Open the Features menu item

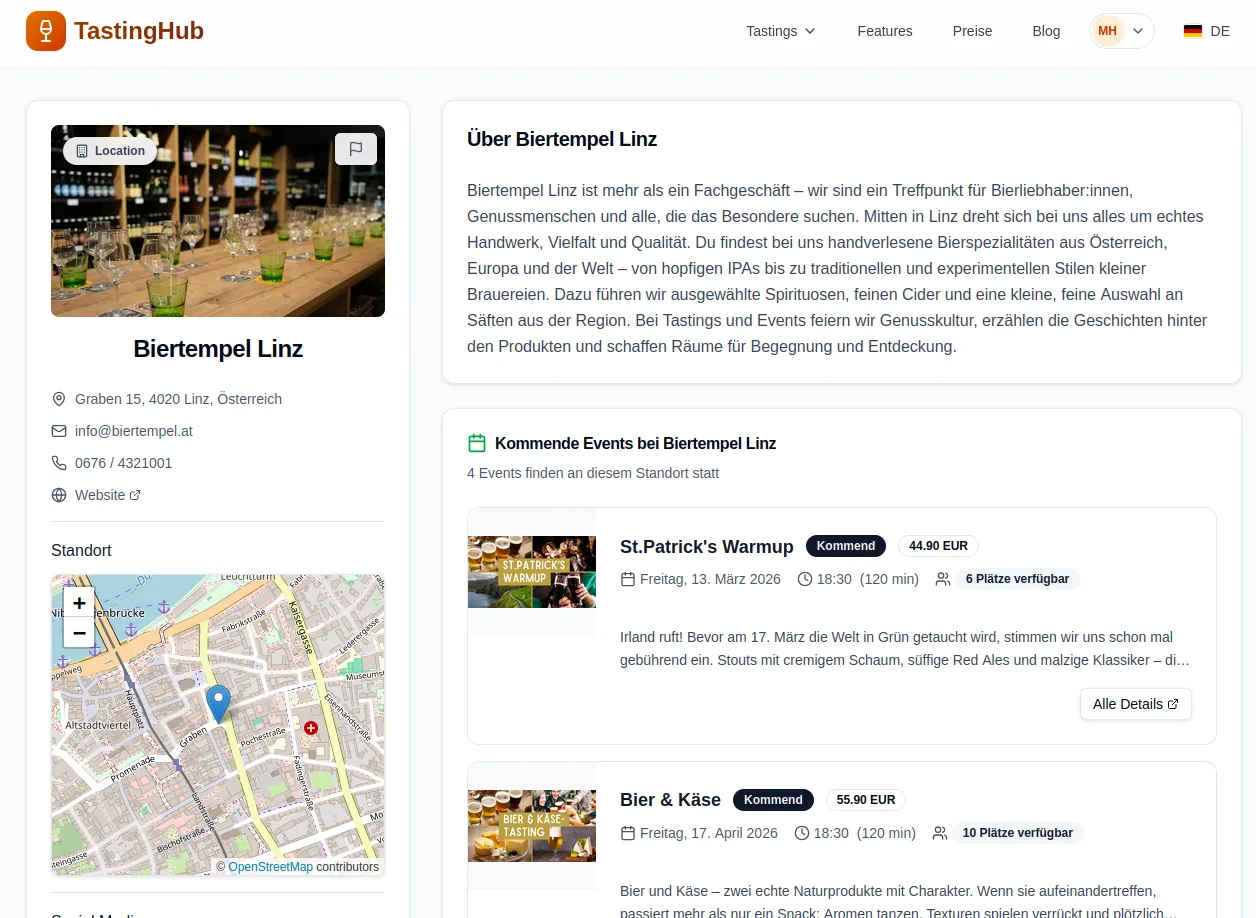click(x=884, y=31)
